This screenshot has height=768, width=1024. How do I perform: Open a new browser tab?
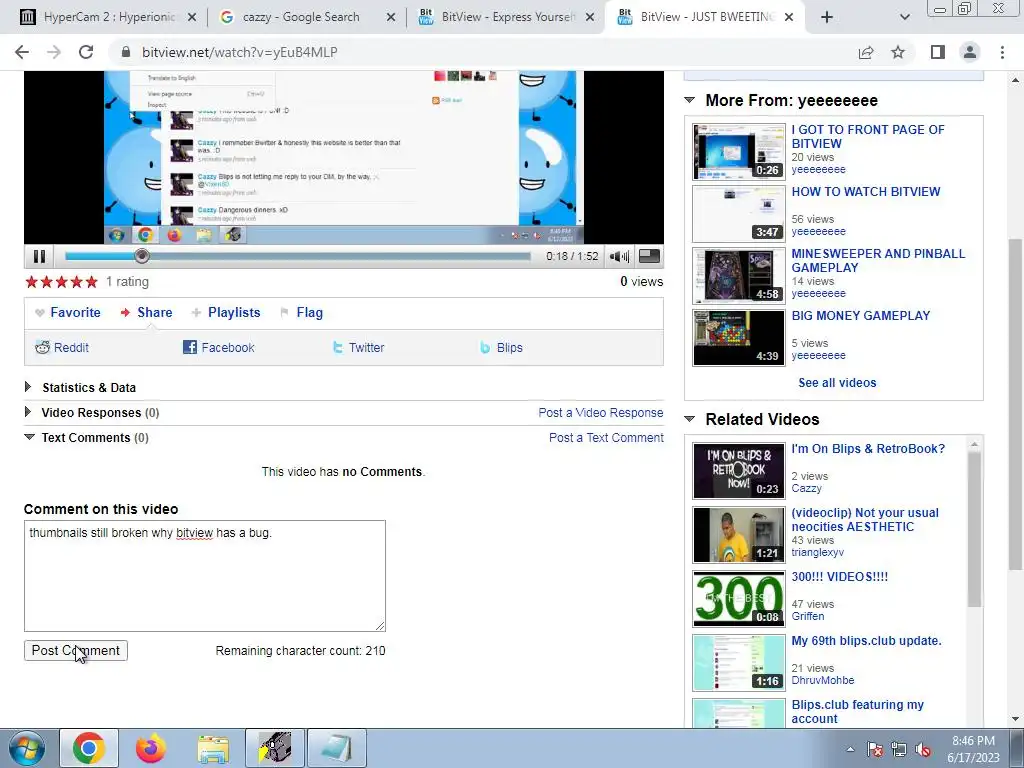point(827,17)
